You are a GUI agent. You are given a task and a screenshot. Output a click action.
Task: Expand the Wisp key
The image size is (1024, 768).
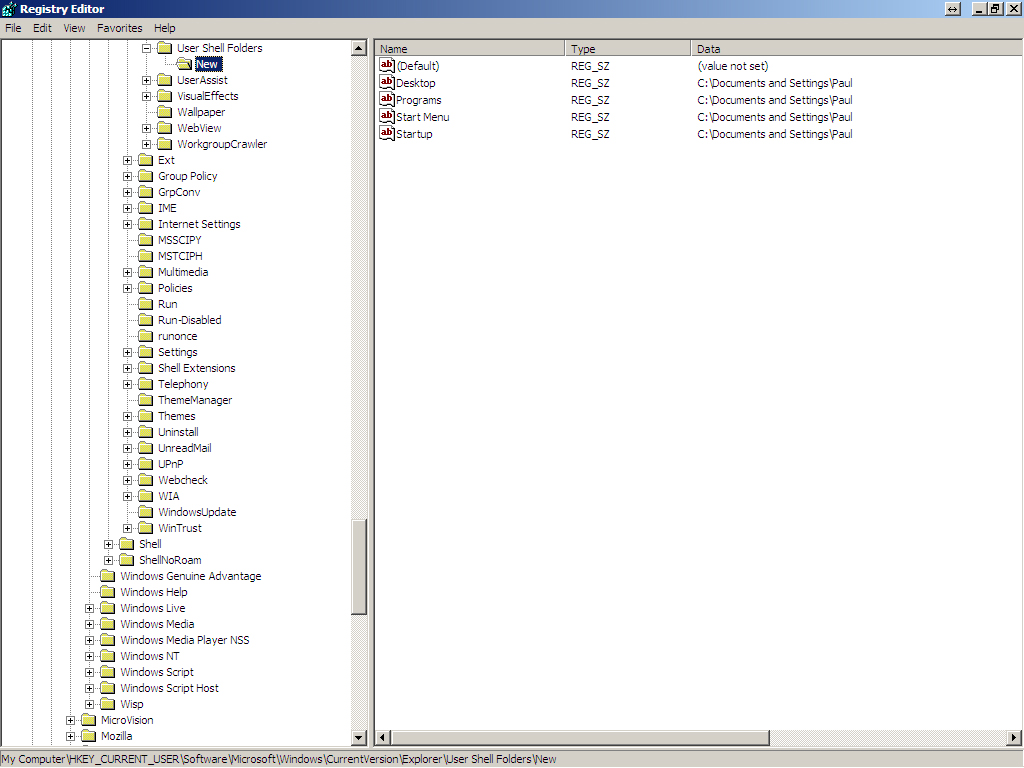90,704
